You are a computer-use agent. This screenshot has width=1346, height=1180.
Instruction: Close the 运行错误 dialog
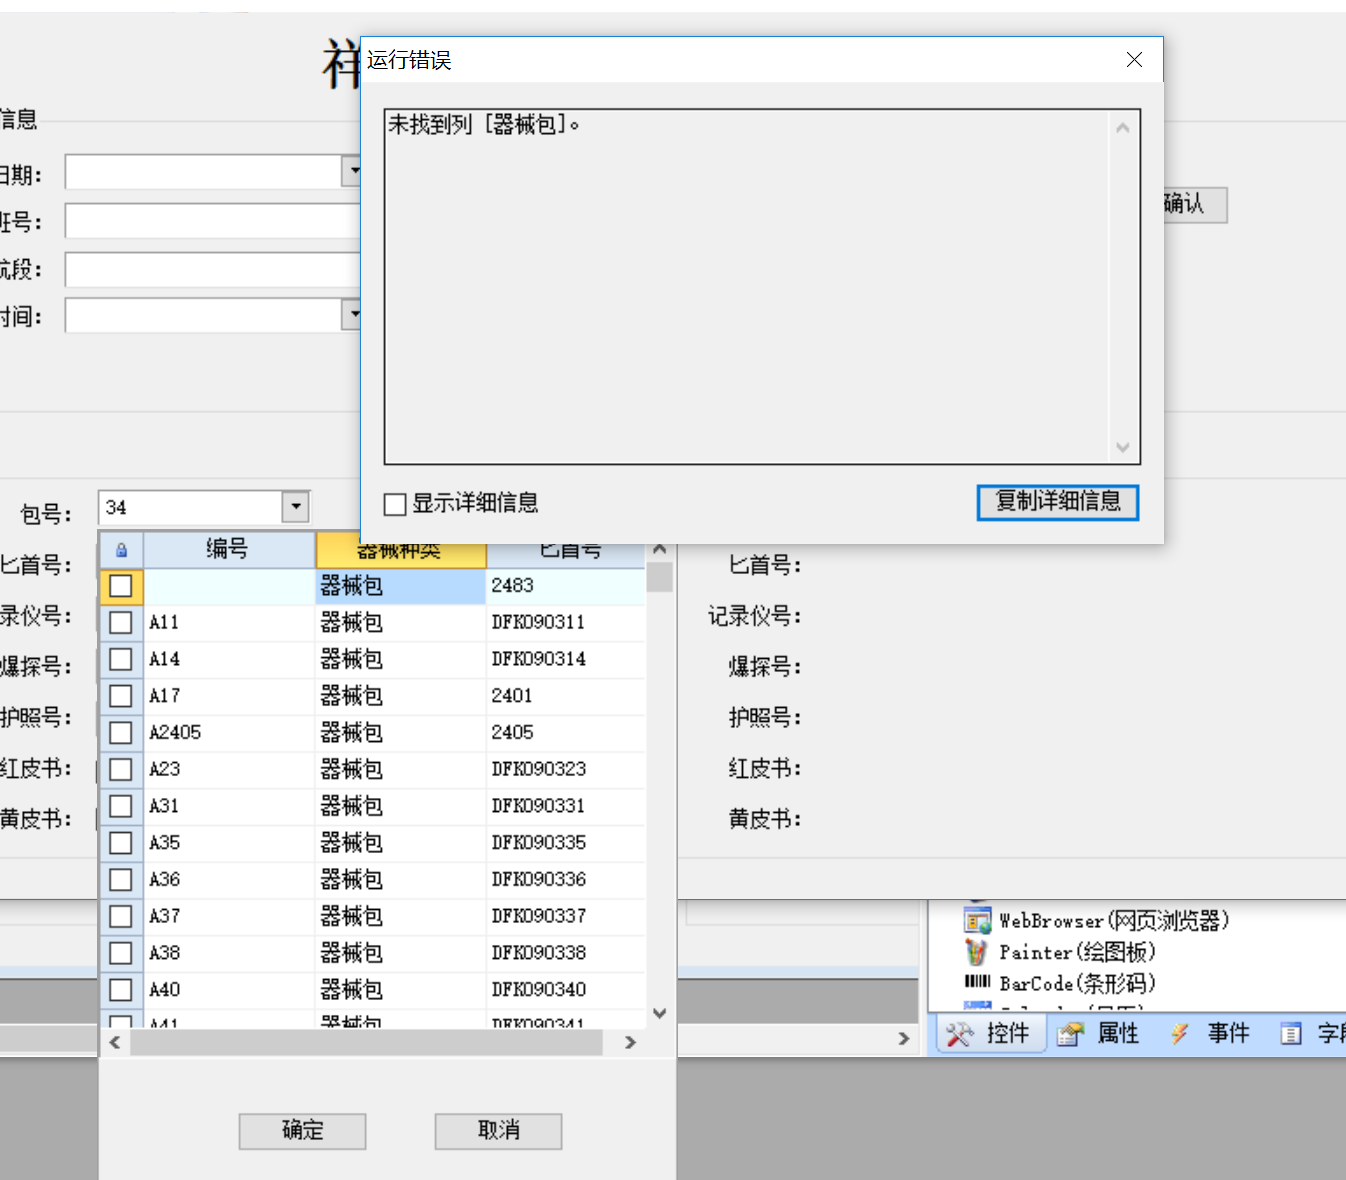click(1134, 60)
